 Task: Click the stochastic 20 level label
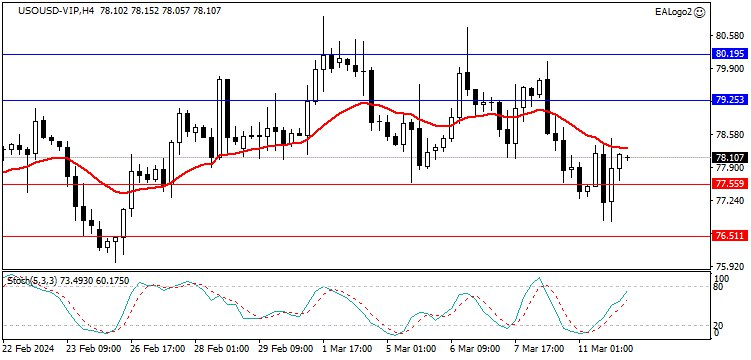click(717, 326)
